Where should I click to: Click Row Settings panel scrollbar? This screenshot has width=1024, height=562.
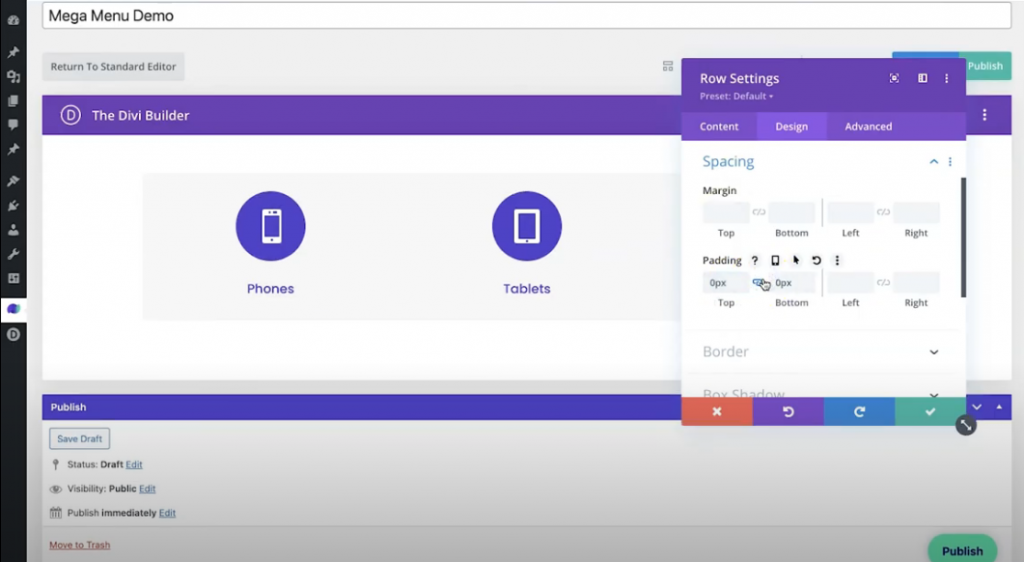[963, 238]
